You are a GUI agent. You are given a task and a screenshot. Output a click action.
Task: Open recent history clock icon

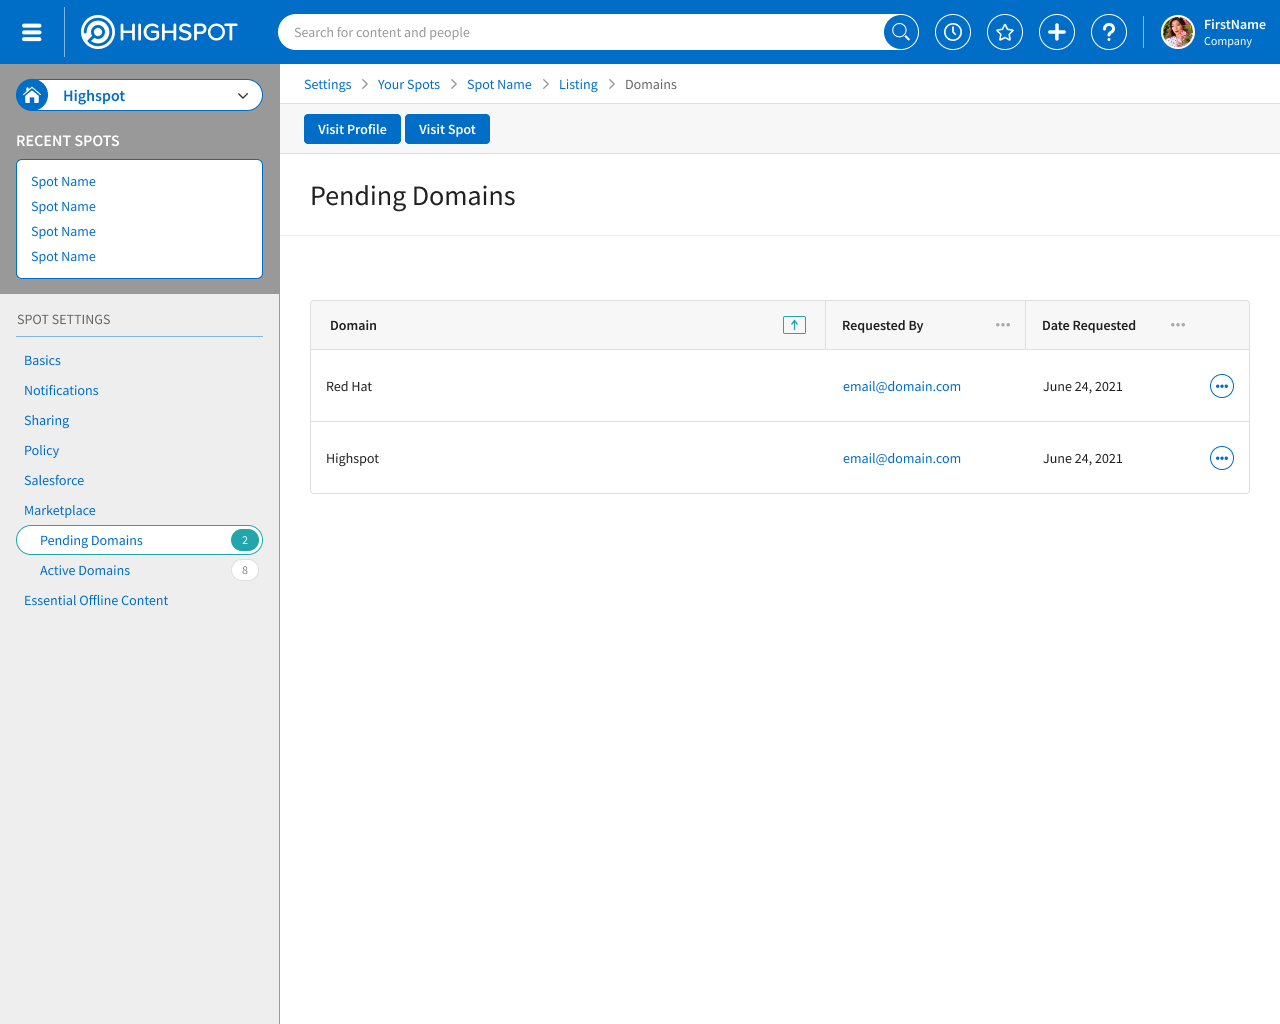coord(953,32)
